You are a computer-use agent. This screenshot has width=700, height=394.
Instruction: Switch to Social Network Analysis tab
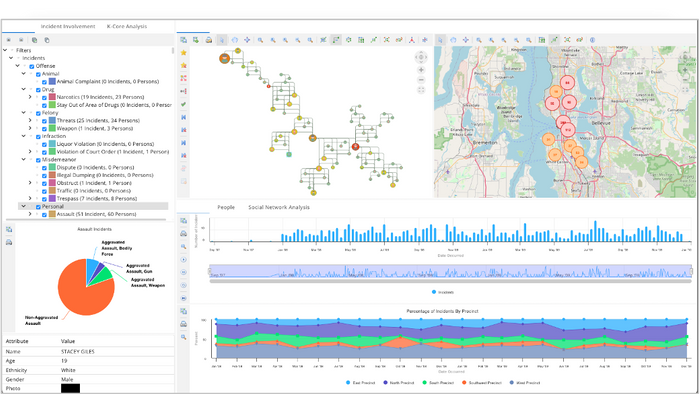(279, 207)
